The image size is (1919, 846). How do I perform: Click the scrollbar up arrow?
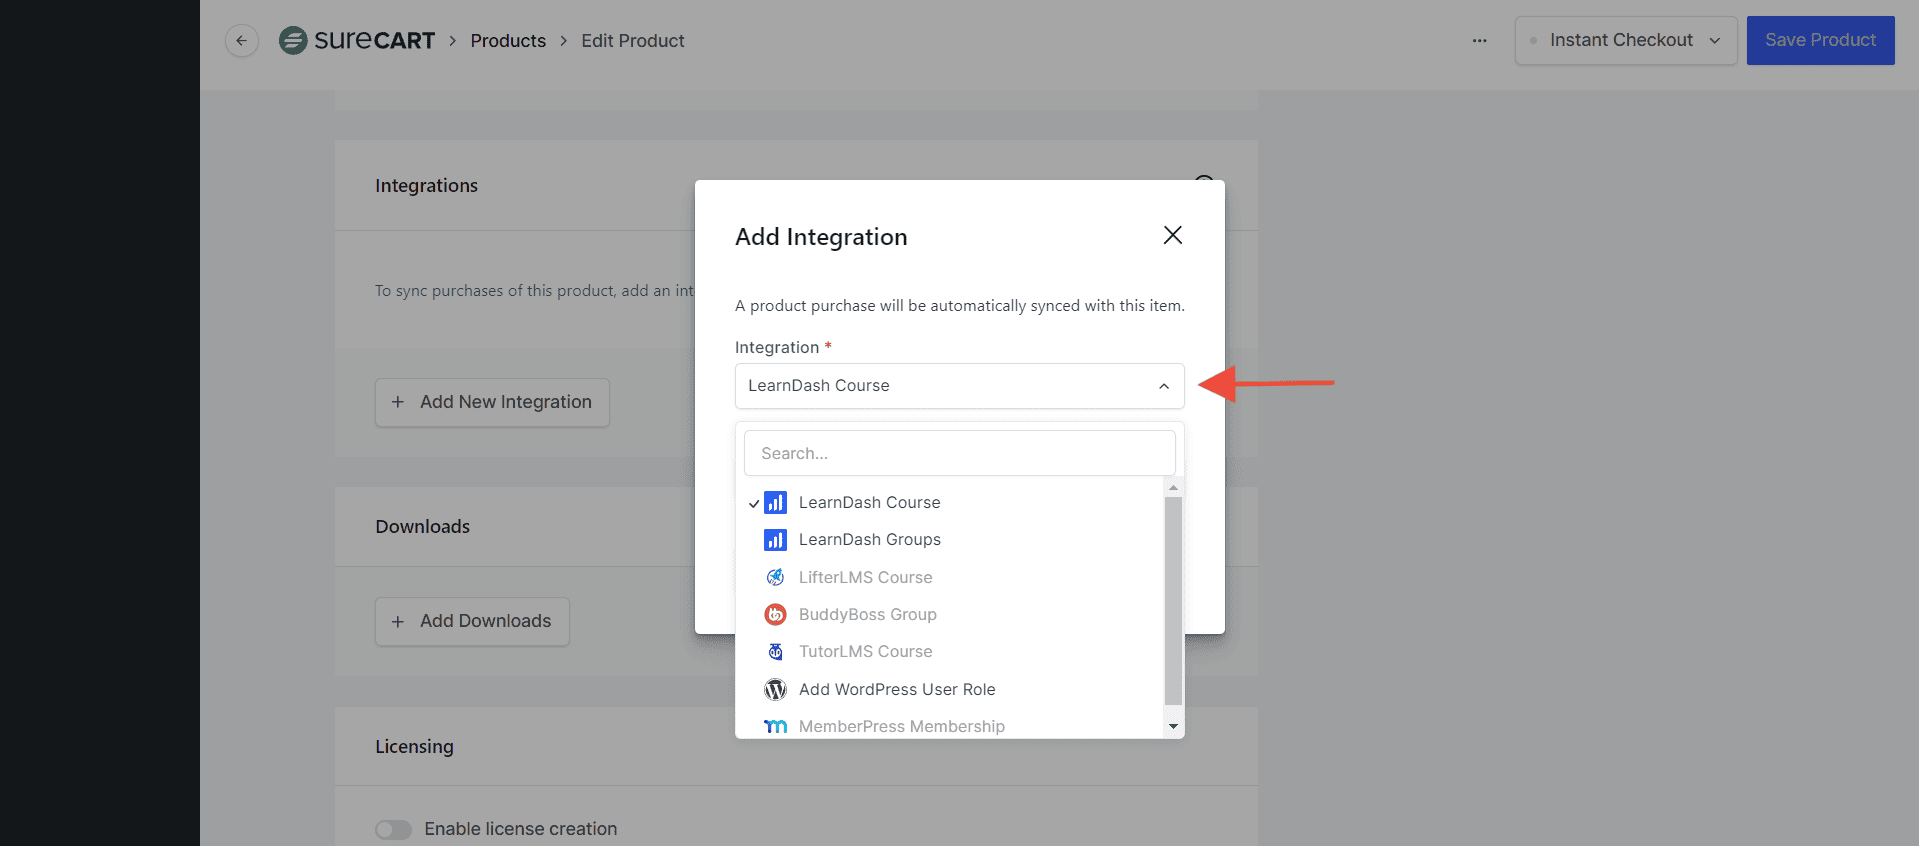pos(1174,488)
